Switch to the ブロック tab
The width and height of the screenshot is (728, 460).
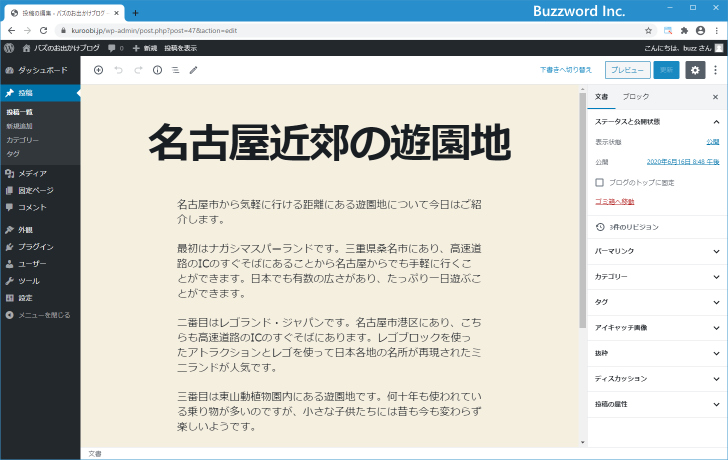(636, 97)
